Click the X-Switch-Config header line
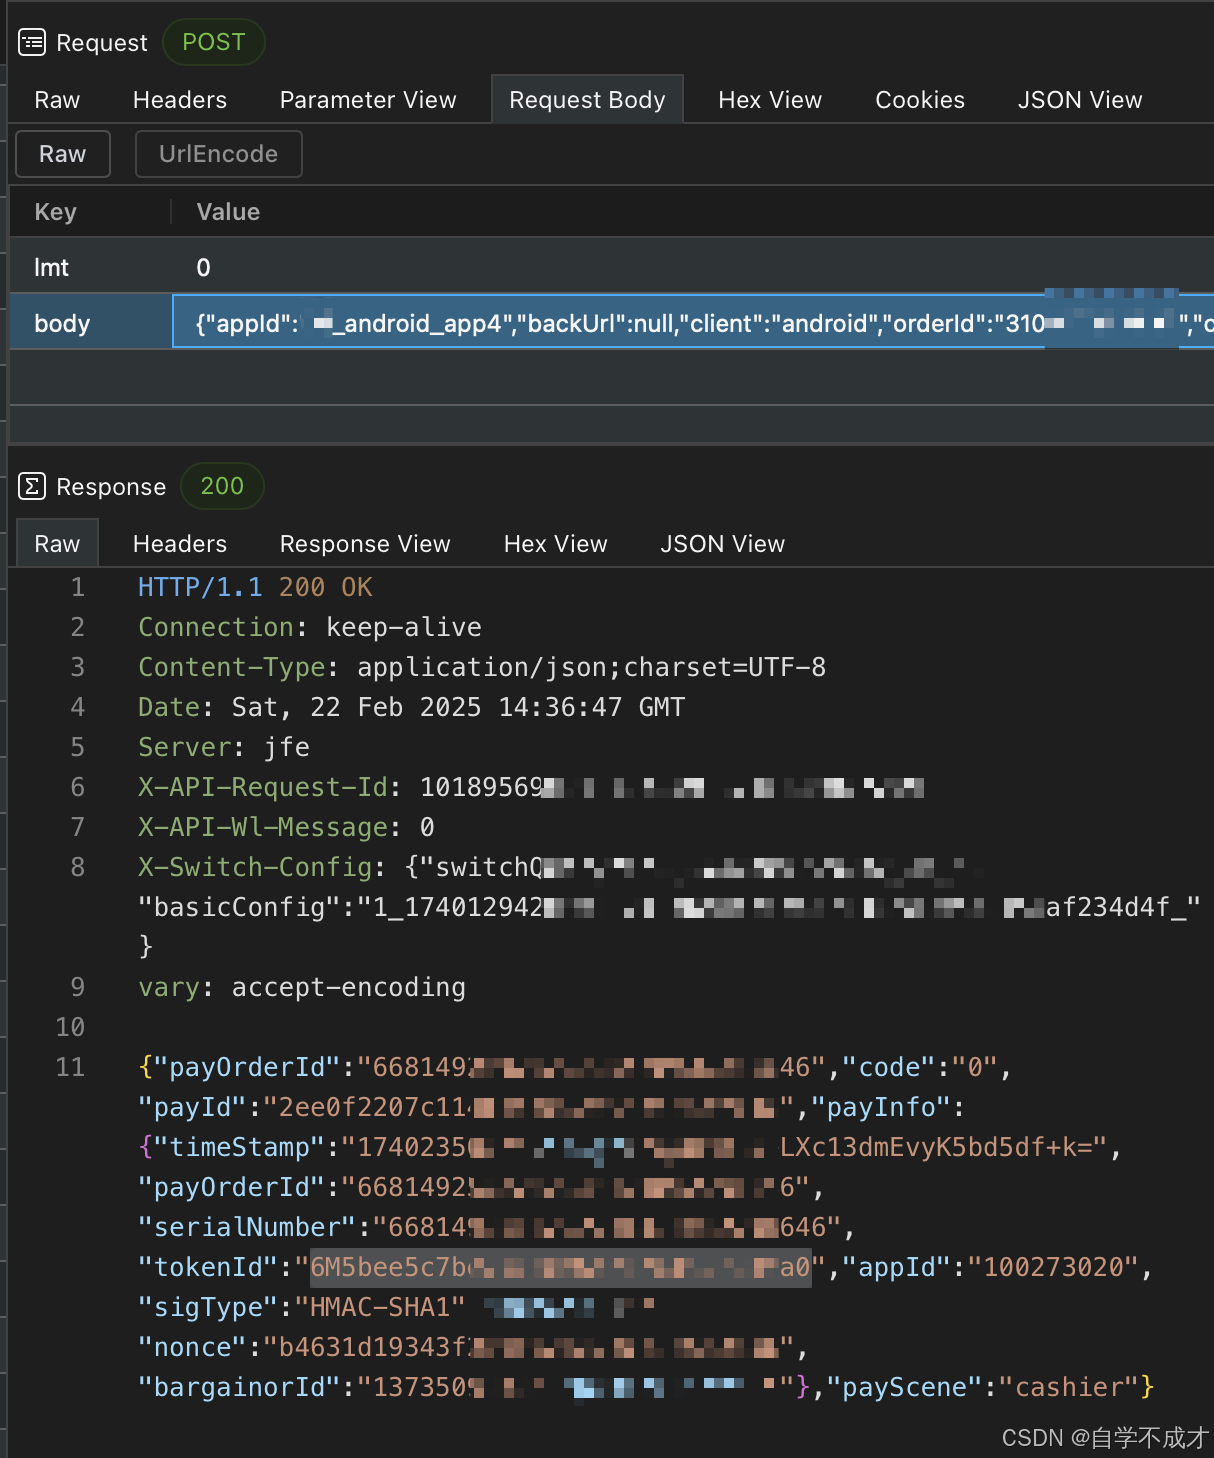 tap(555, 867)
